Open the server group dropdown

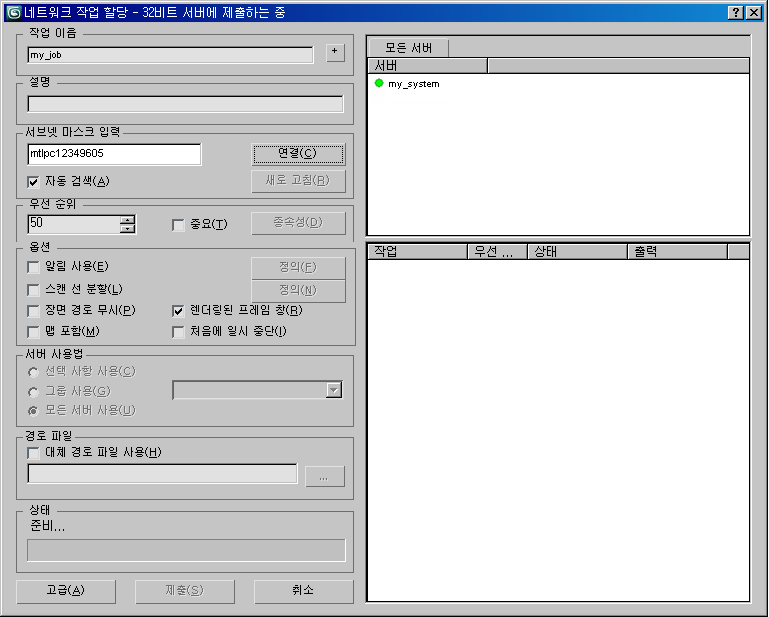pos(334,390)
